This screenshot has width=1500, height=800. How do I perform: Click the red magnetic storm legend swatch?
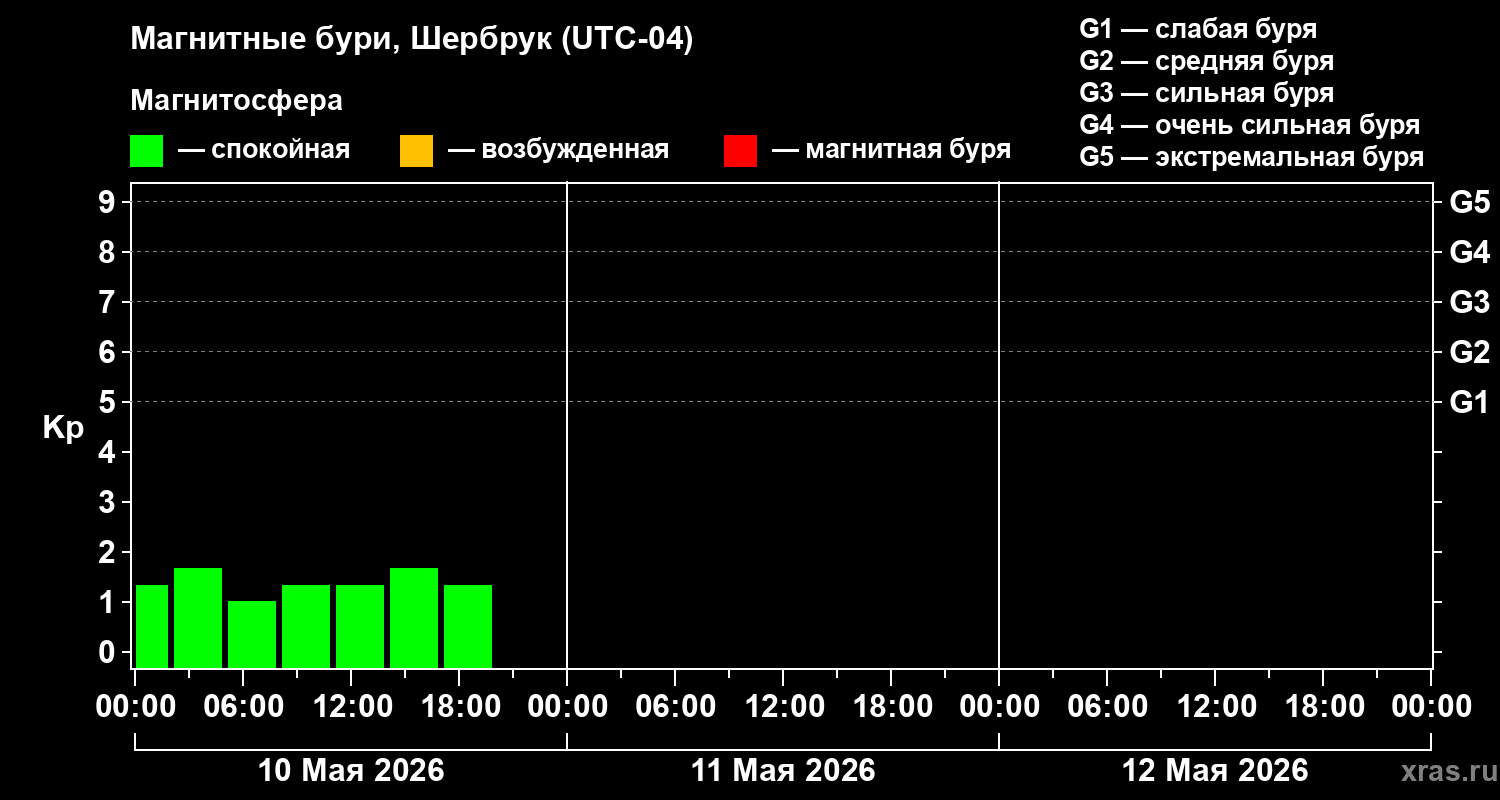740,151
